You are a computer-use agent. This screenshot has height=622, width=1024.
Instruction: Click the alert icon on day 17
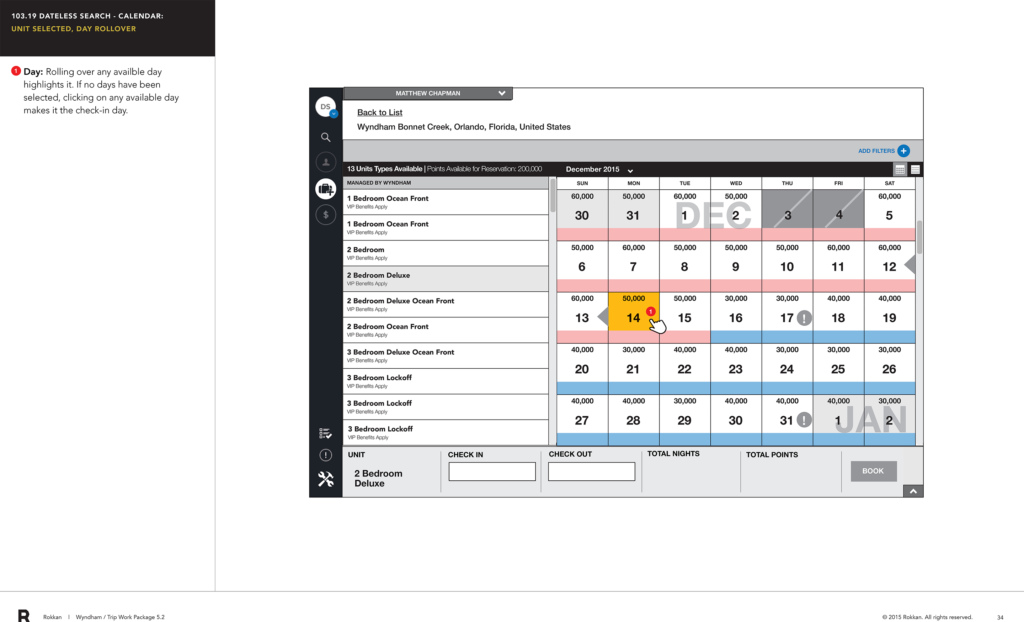(x=804, y=318)
